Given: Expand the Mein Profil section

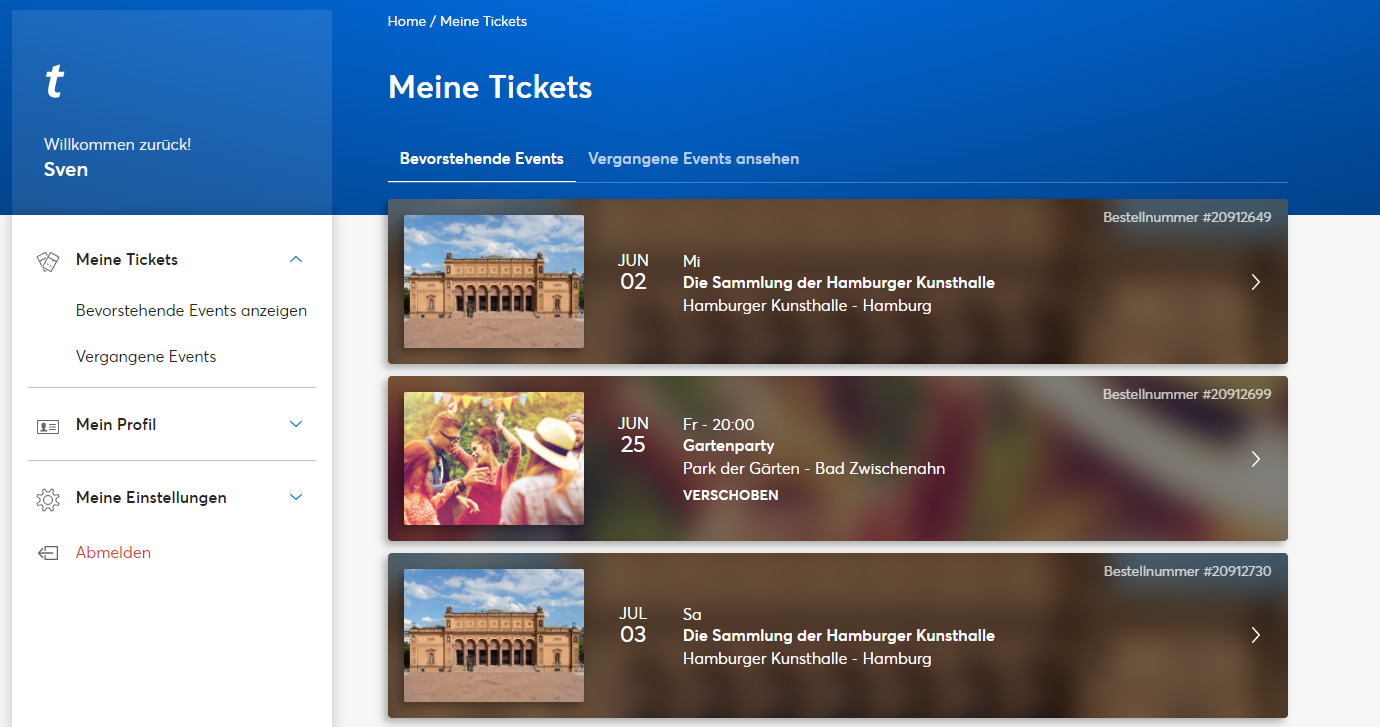Looking at the screenshot, I should (295, 424).
